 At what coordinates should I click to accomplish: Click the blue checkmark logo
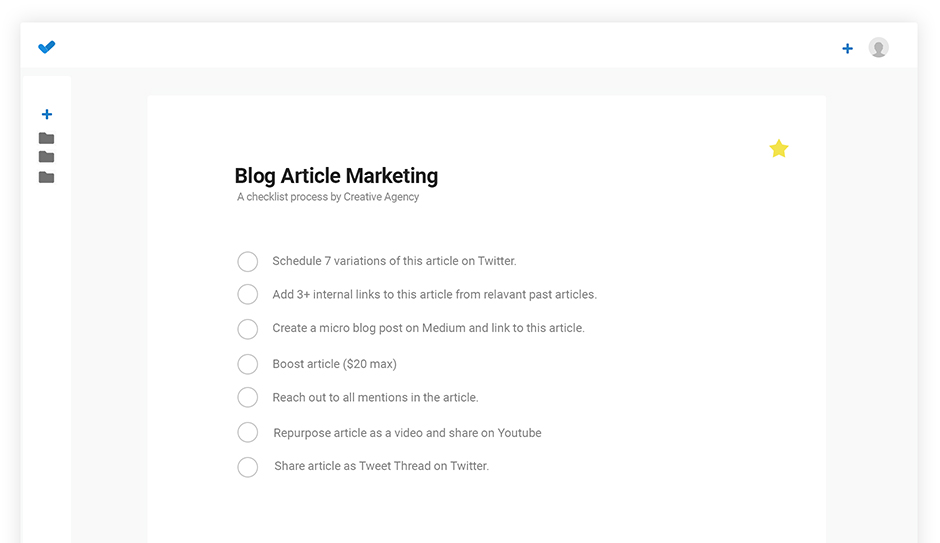(46, 47)
